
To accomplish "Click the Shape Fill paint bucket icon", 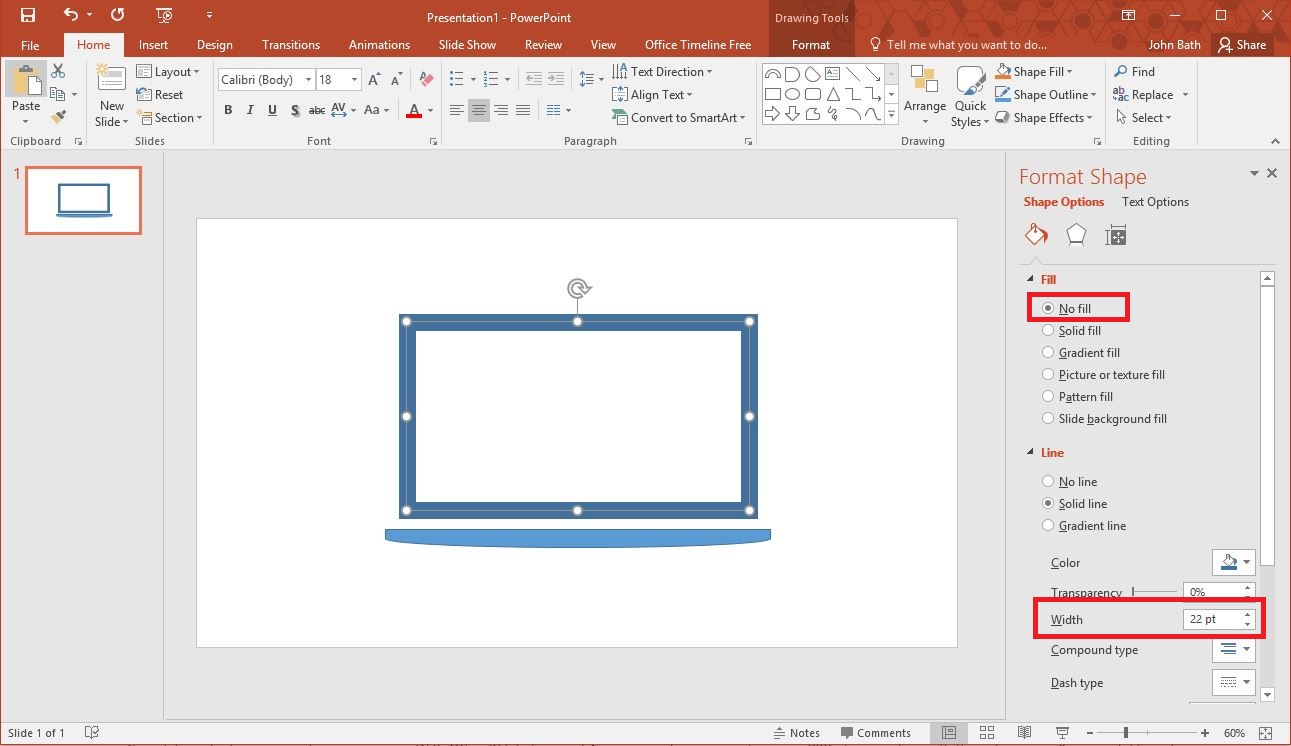I will tap(1001, 71).
